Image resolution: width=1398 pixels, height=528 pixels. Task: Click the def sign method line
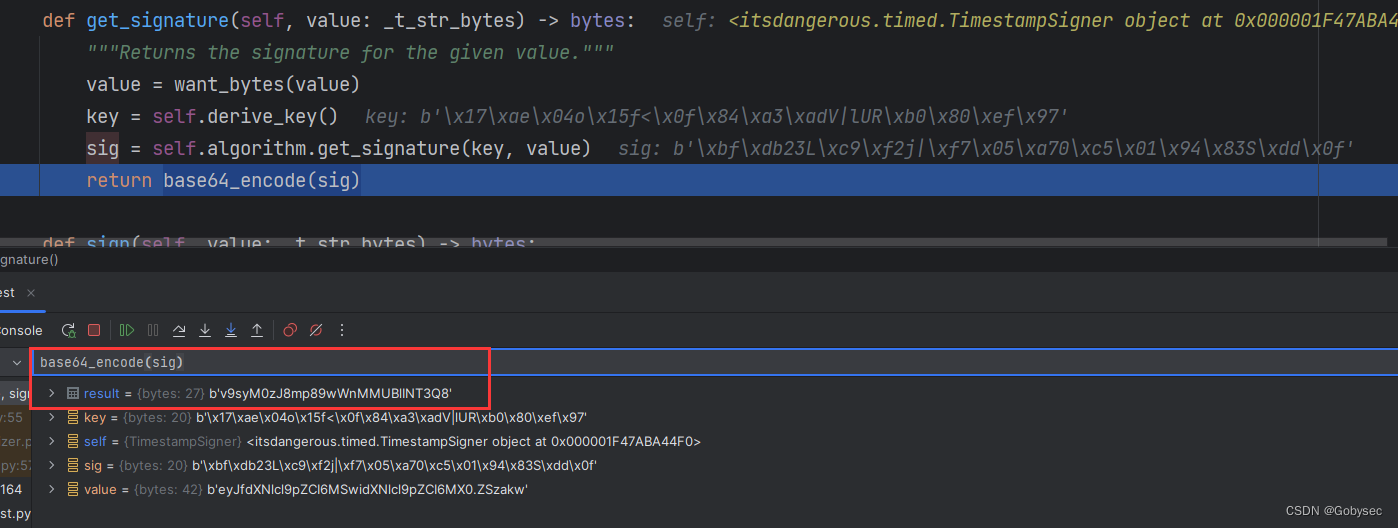click(290, 241)
